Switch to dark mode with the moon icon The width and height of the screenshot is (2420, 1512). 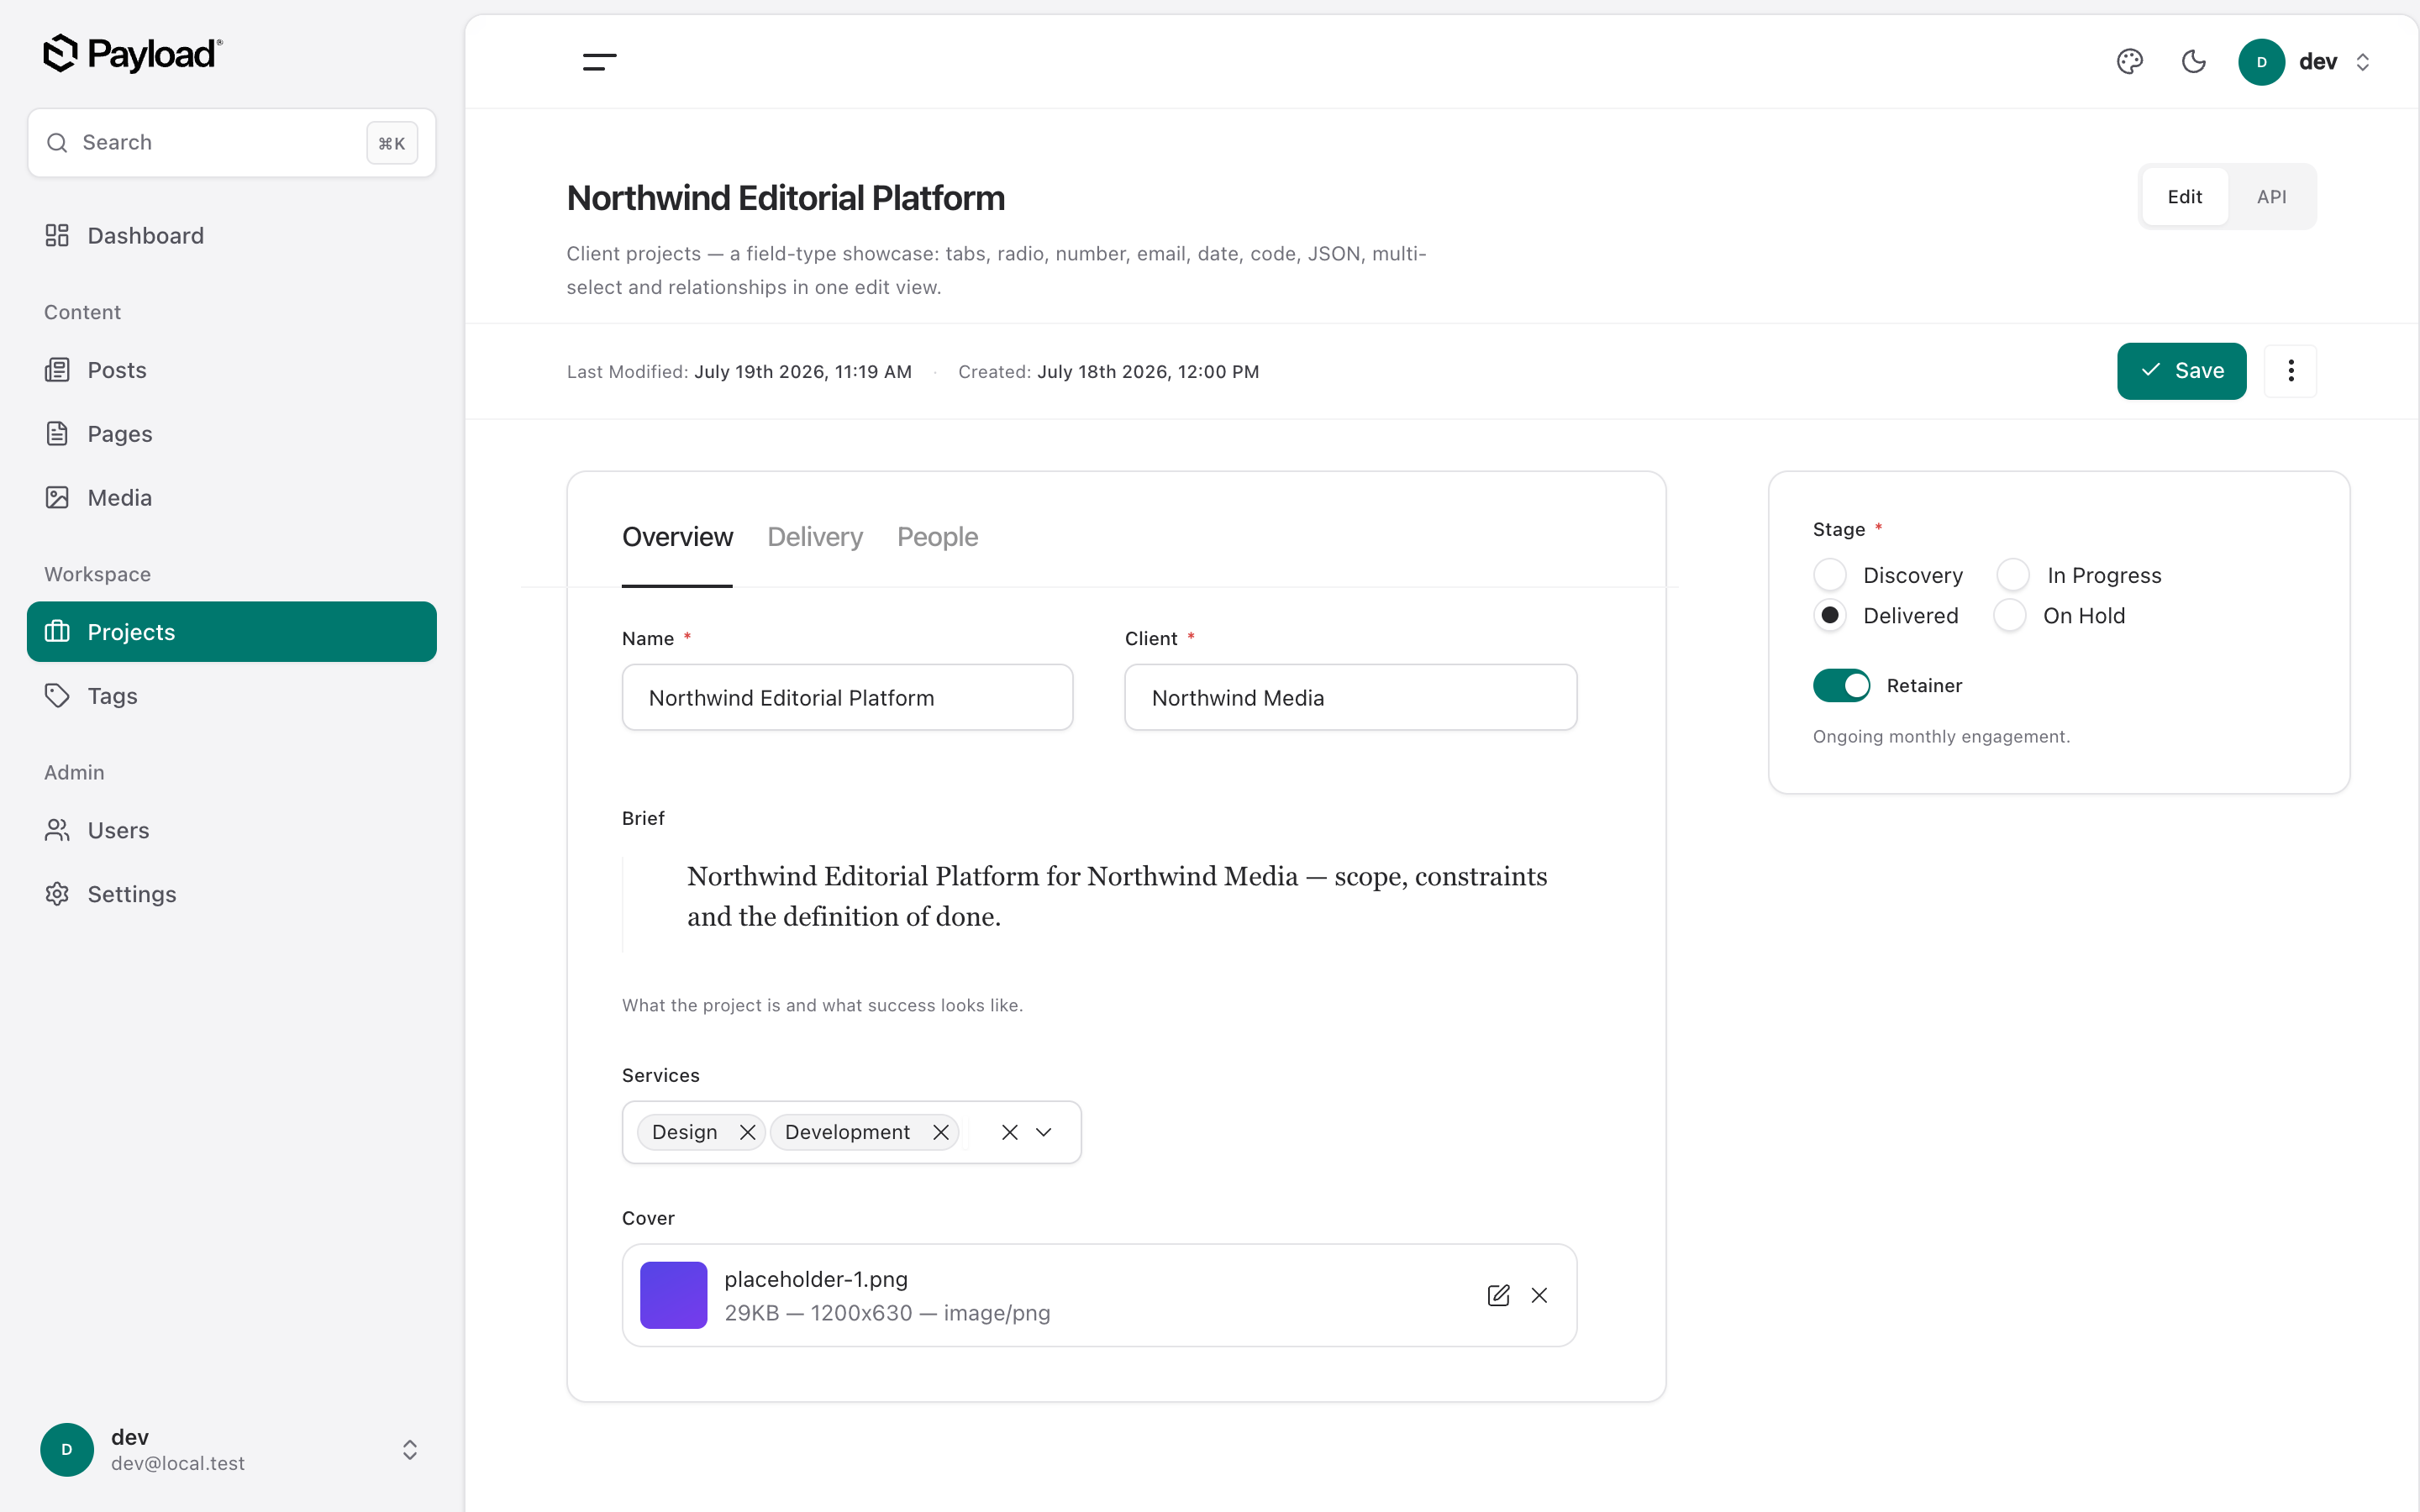pos(2193,62)
